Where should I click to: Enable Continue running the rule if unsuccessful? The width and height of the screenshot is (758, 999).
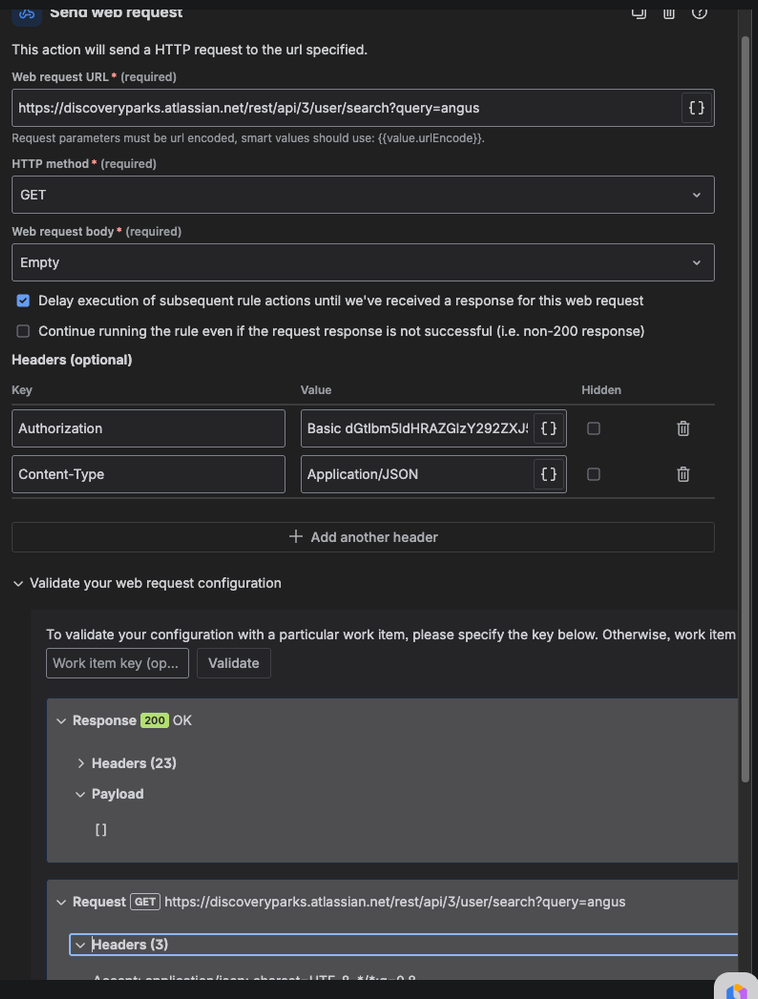click(x=23, y=331)
